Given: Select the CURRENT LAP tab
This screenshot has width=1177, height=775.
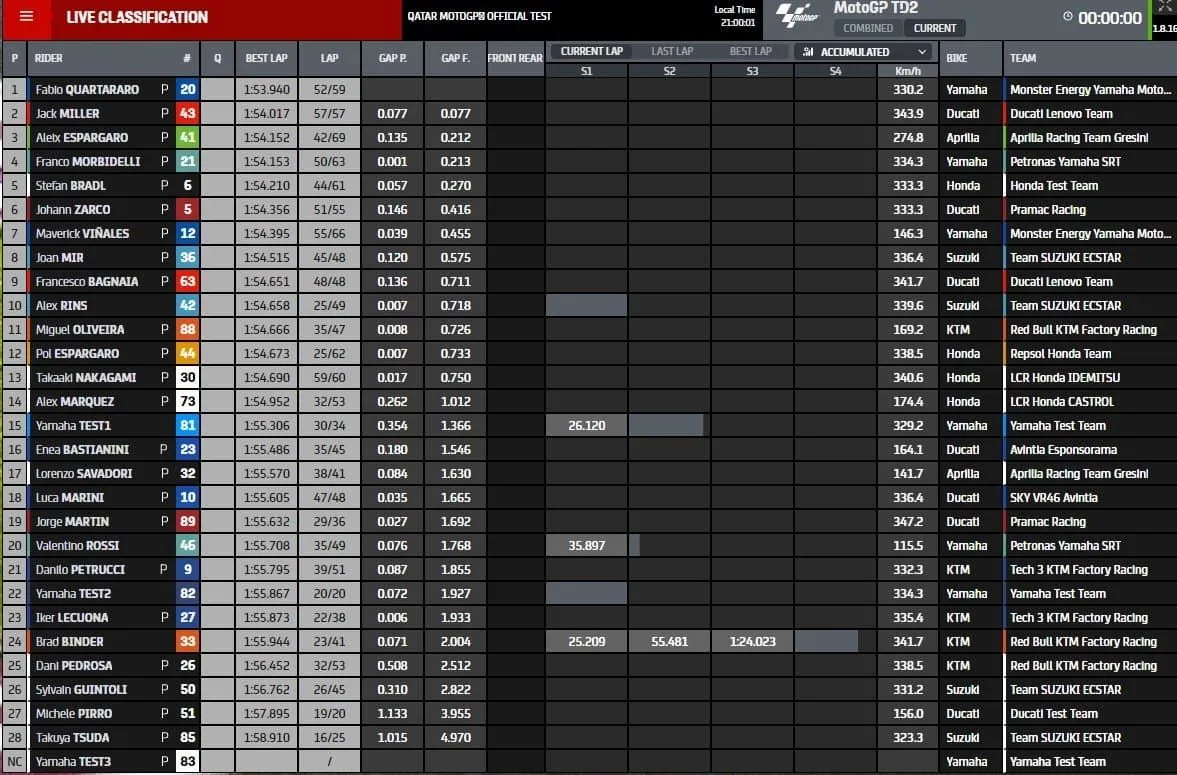Looking at the screenshot, I should point(592,51).
